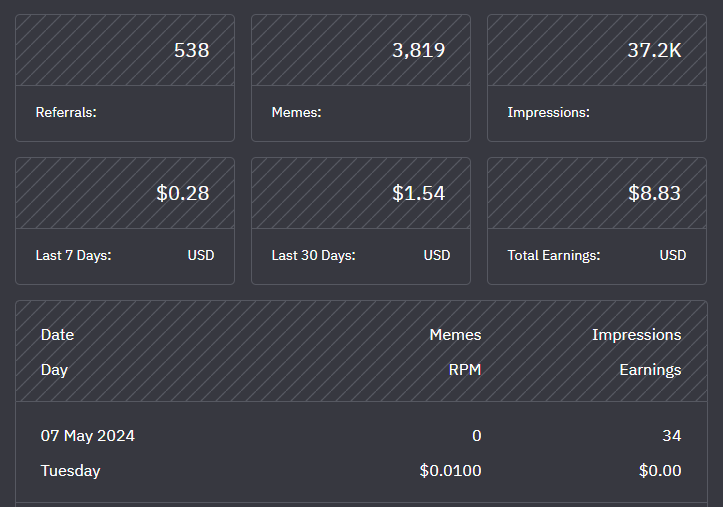Click the Tuesday day entry
The width and height of the screenshot is (723, 507).
pos(70,470)
